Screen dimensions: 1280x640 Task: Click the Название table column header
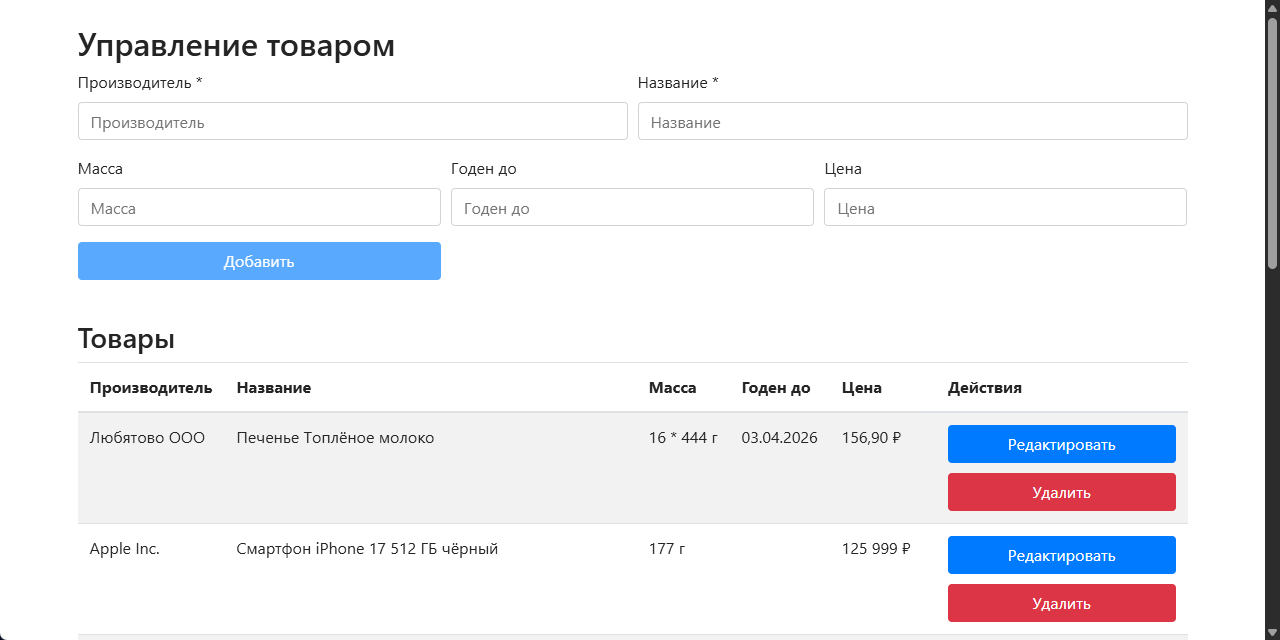point(274,388)
